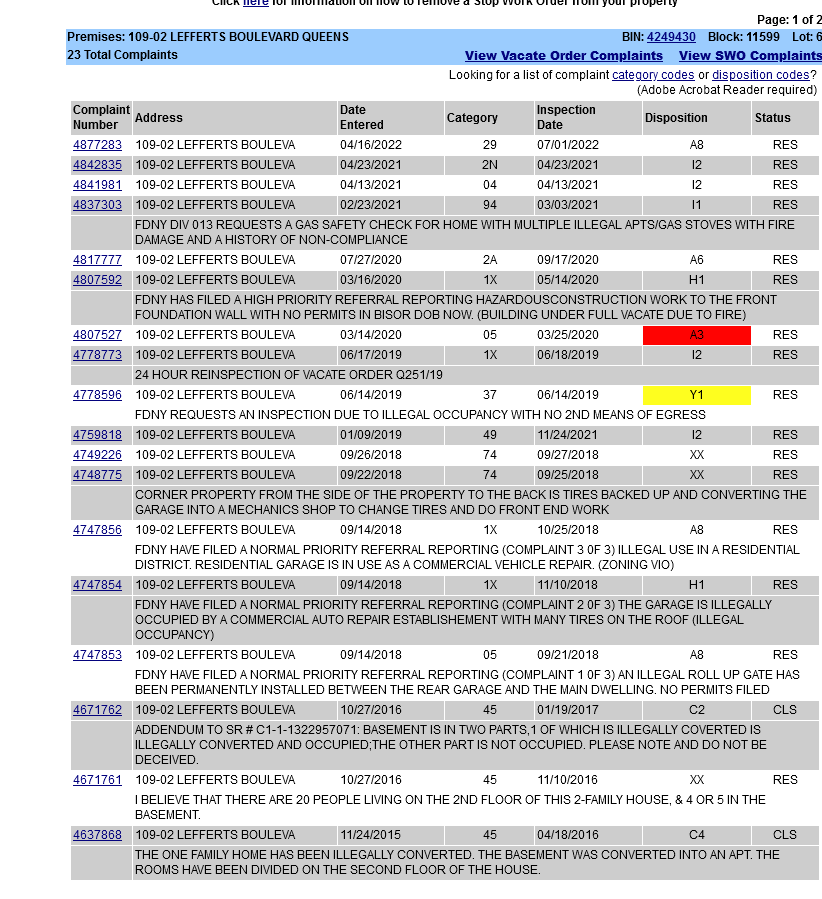View SWO Complaints link
Screen dimensions: 822x899
(750, 56)
